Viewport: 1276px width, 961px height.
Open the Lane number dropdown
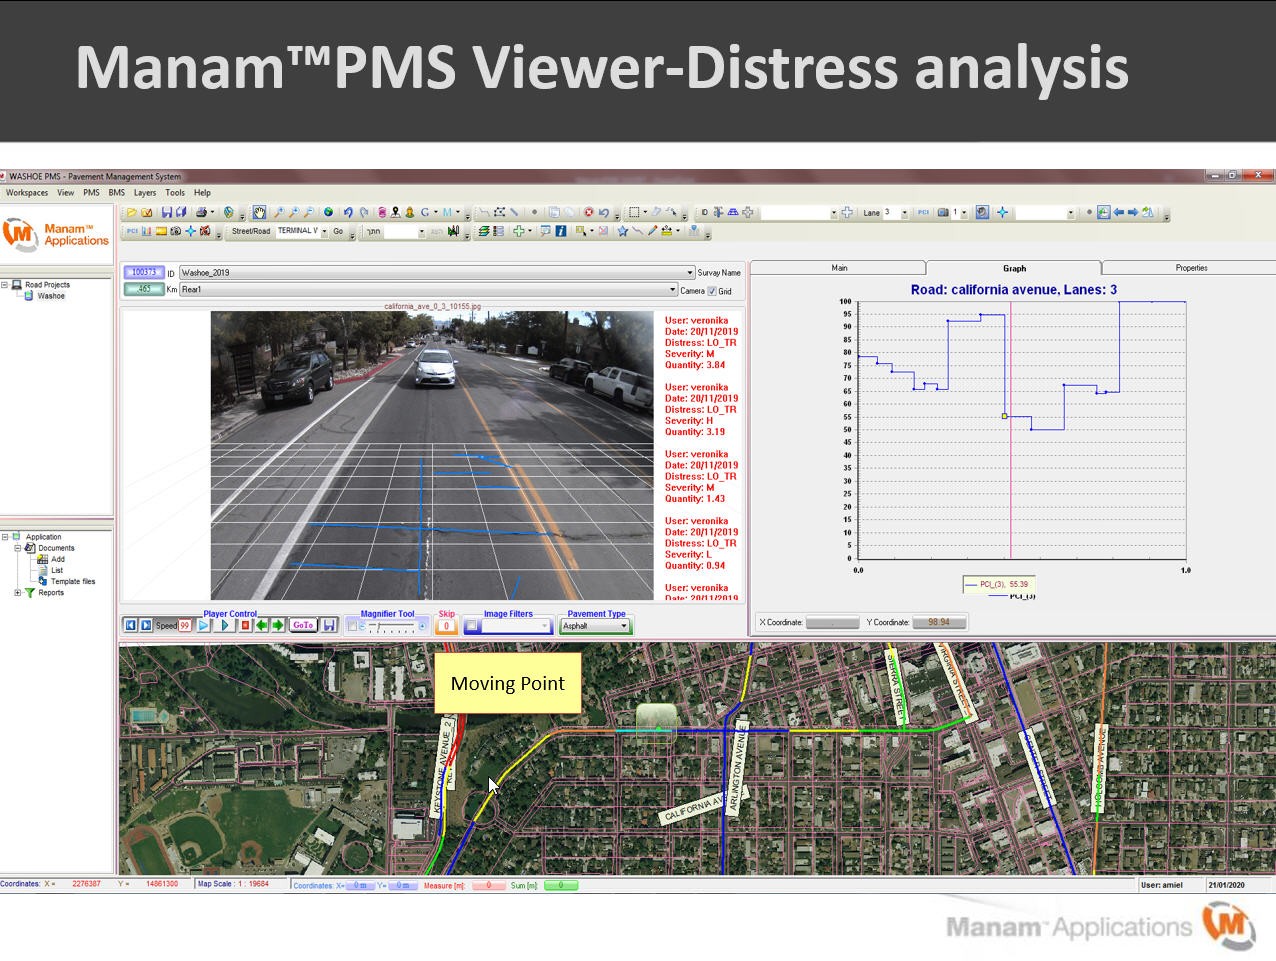pyautogui.click(x=905, y=213)
